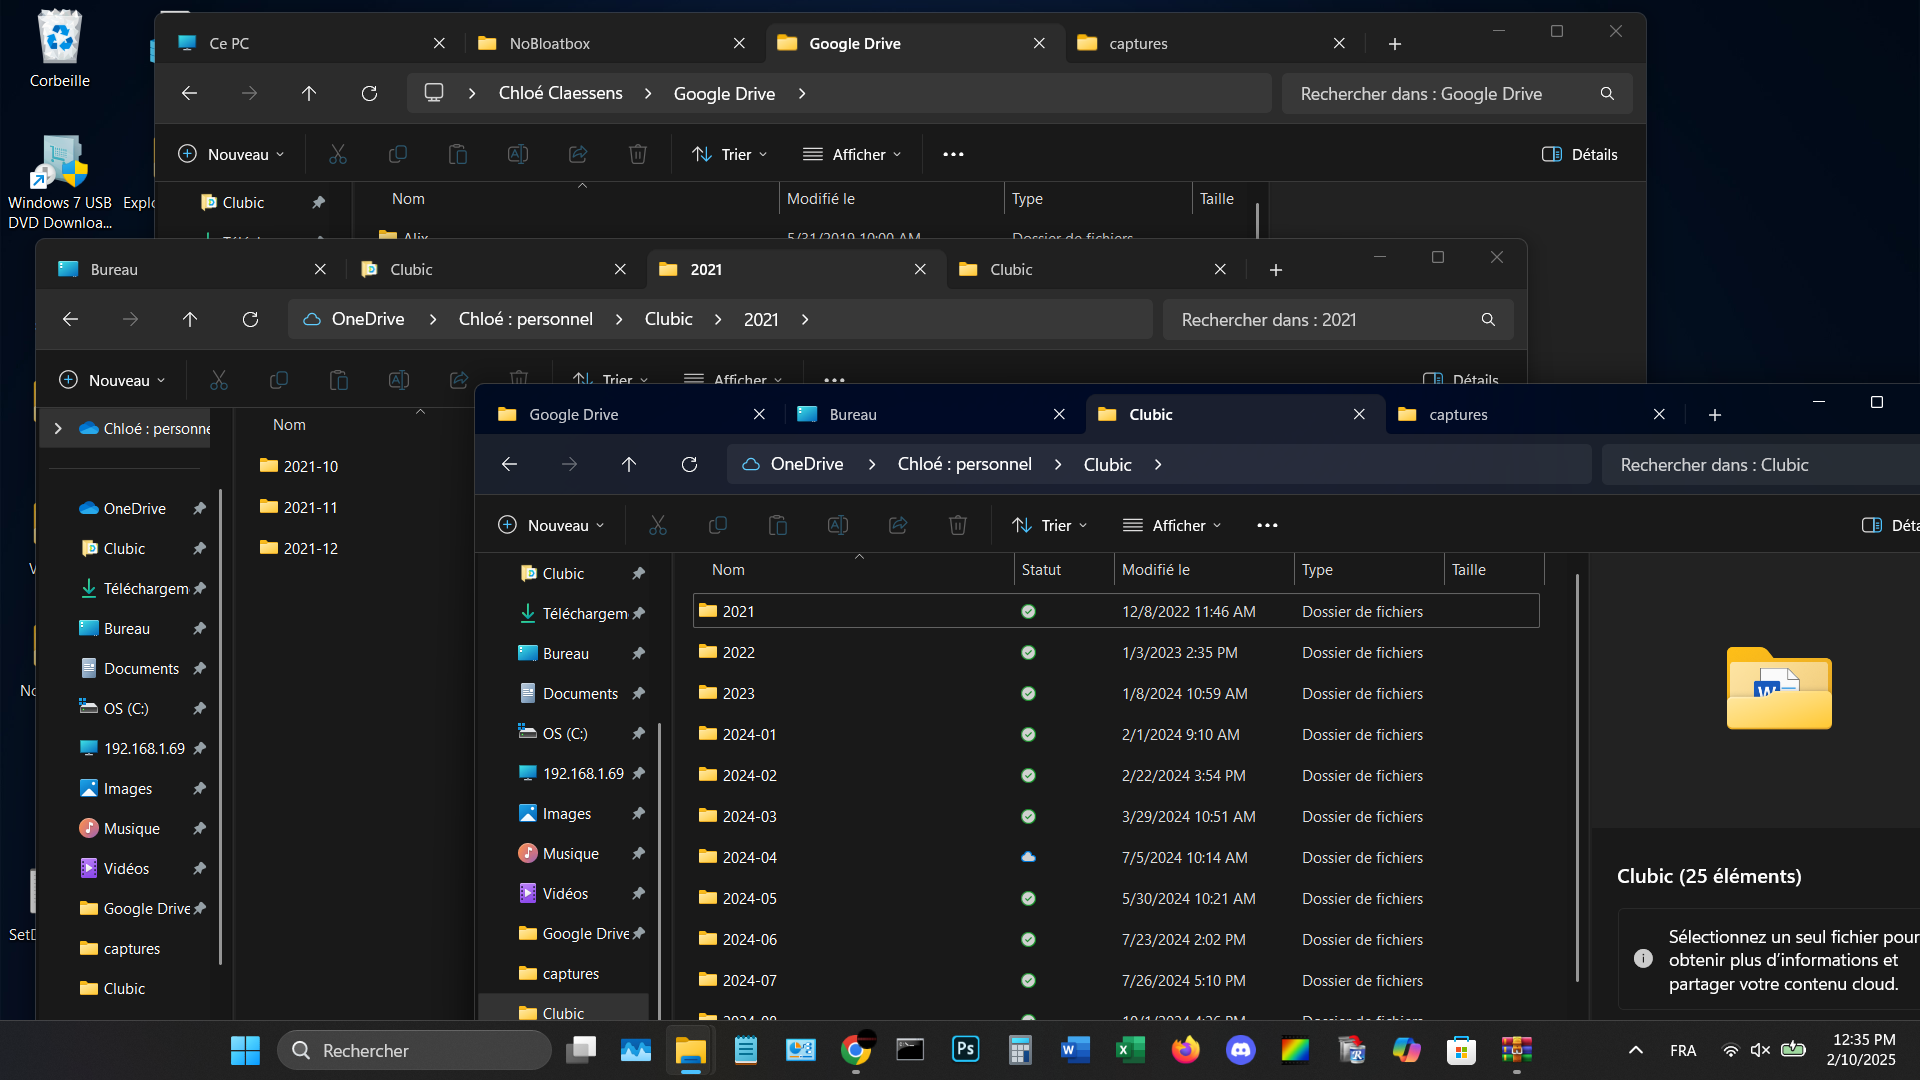Click the Cut icon in the Clubic window toolbar
Screen dimensions: 1920x1080
click(658, 525)
